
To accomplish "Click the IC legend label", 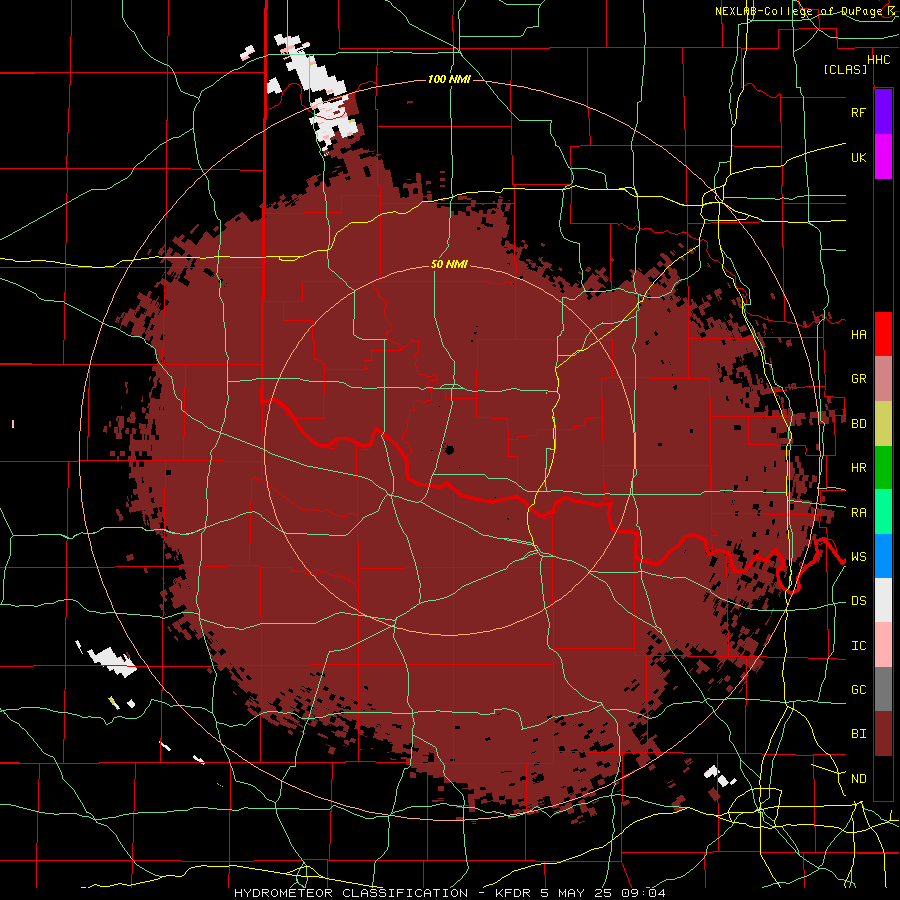I will point(858,646).
